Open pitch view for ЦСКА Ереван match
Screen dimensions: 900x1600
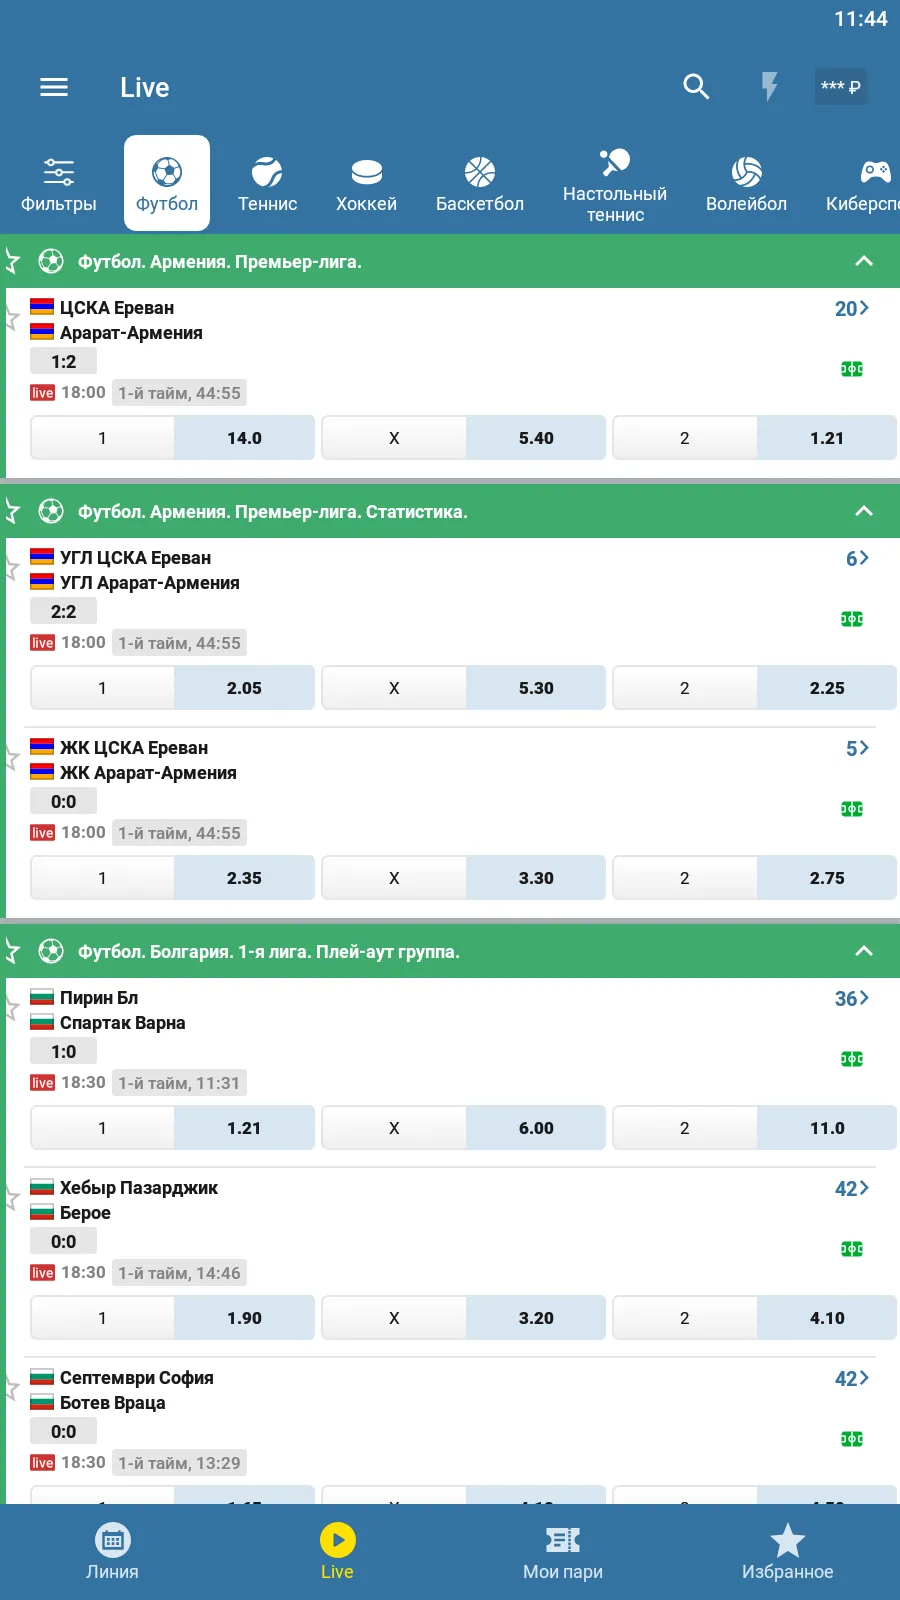[852, 369]
